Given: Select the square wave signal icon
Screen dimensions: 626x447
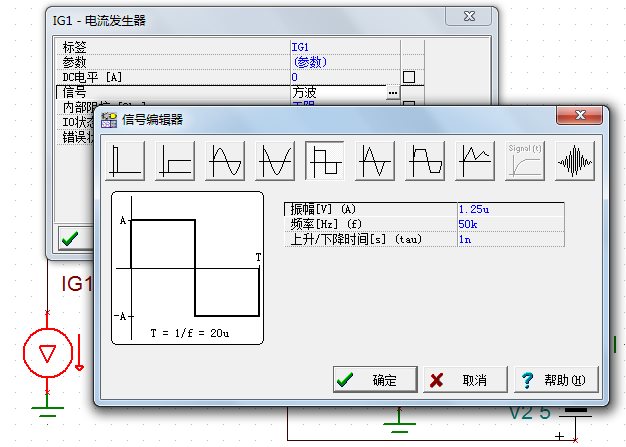Looking at the screenshot, I should pos(325,161).
